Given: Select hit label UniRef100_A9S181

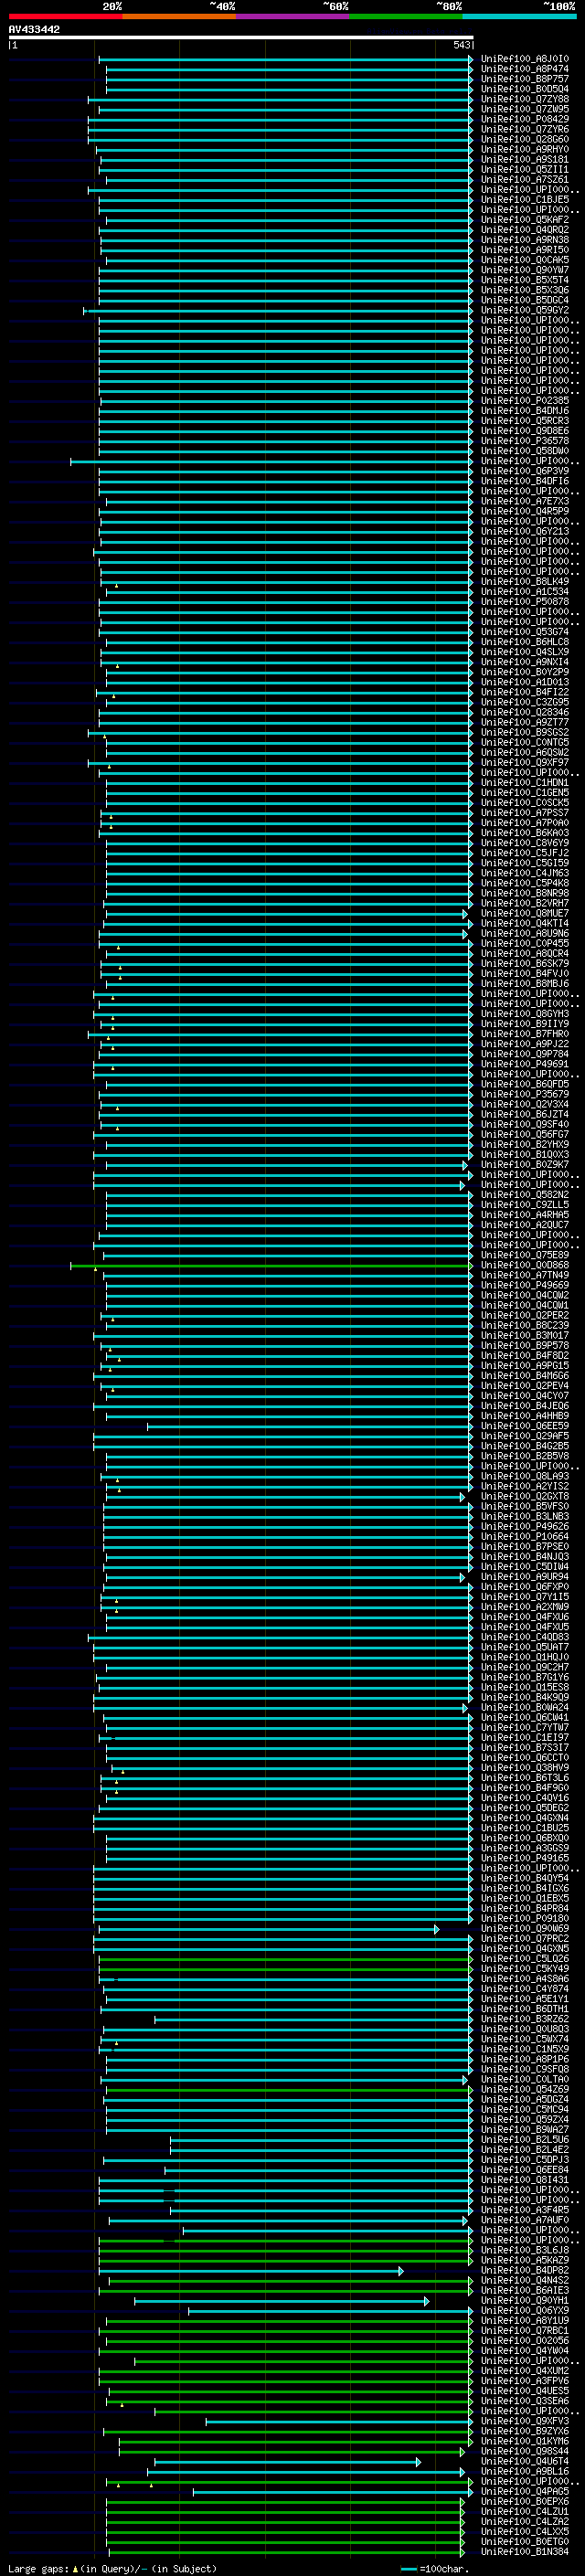Looking at the screenshot, I should tap(524, 159).
